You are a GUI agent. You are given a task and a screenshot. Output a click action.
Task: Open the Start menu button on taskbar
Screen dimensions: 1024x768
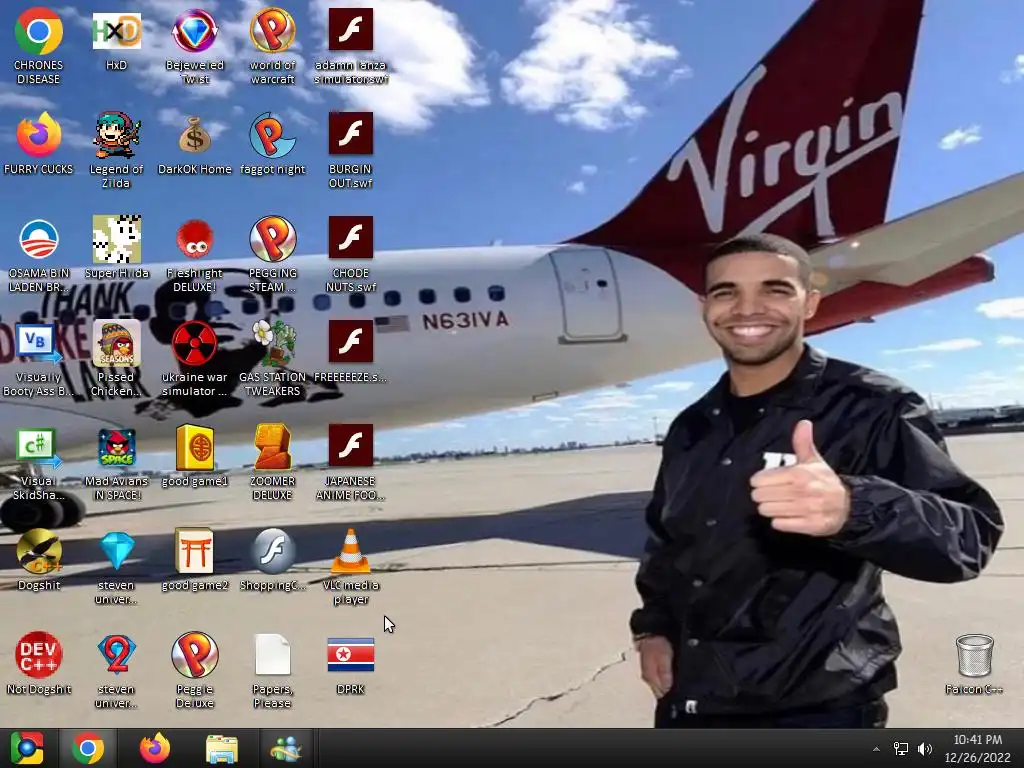[27, 748]
